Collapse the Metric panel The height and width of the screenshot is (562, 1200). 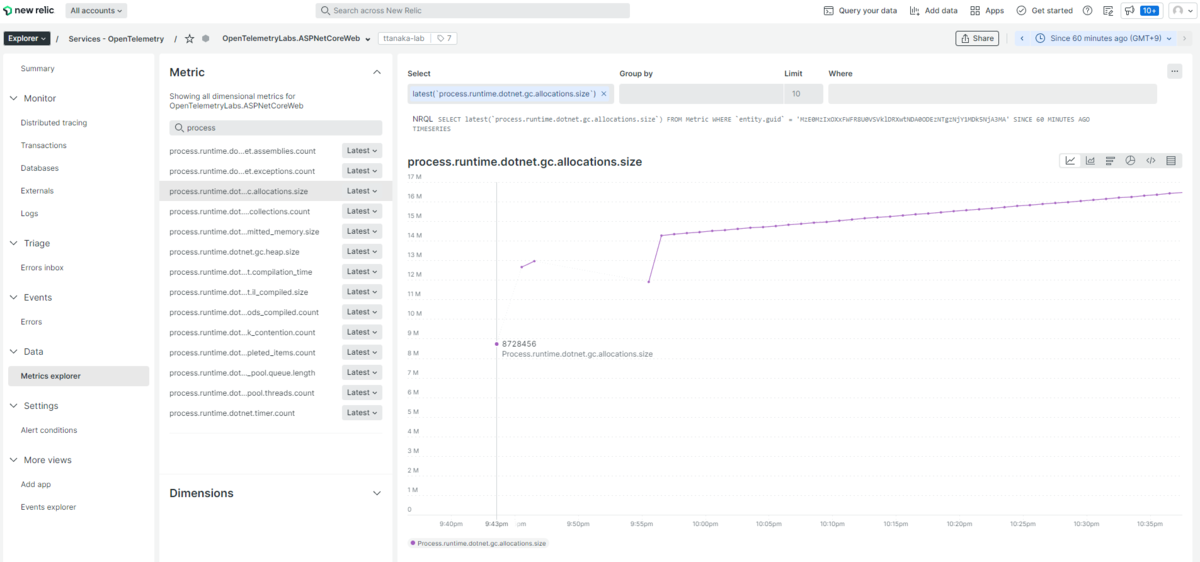click(377, 72)
